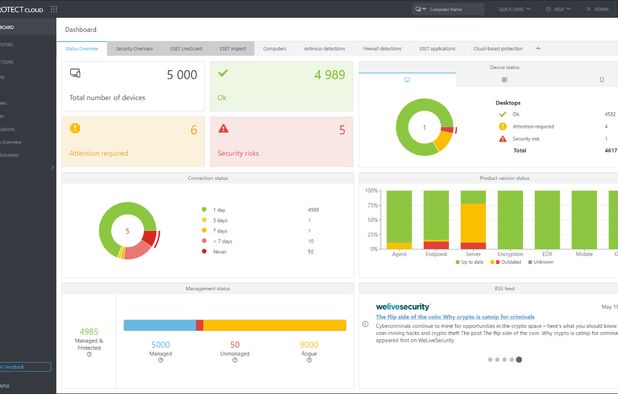Open the ESET applications tab

click(437, 49)
